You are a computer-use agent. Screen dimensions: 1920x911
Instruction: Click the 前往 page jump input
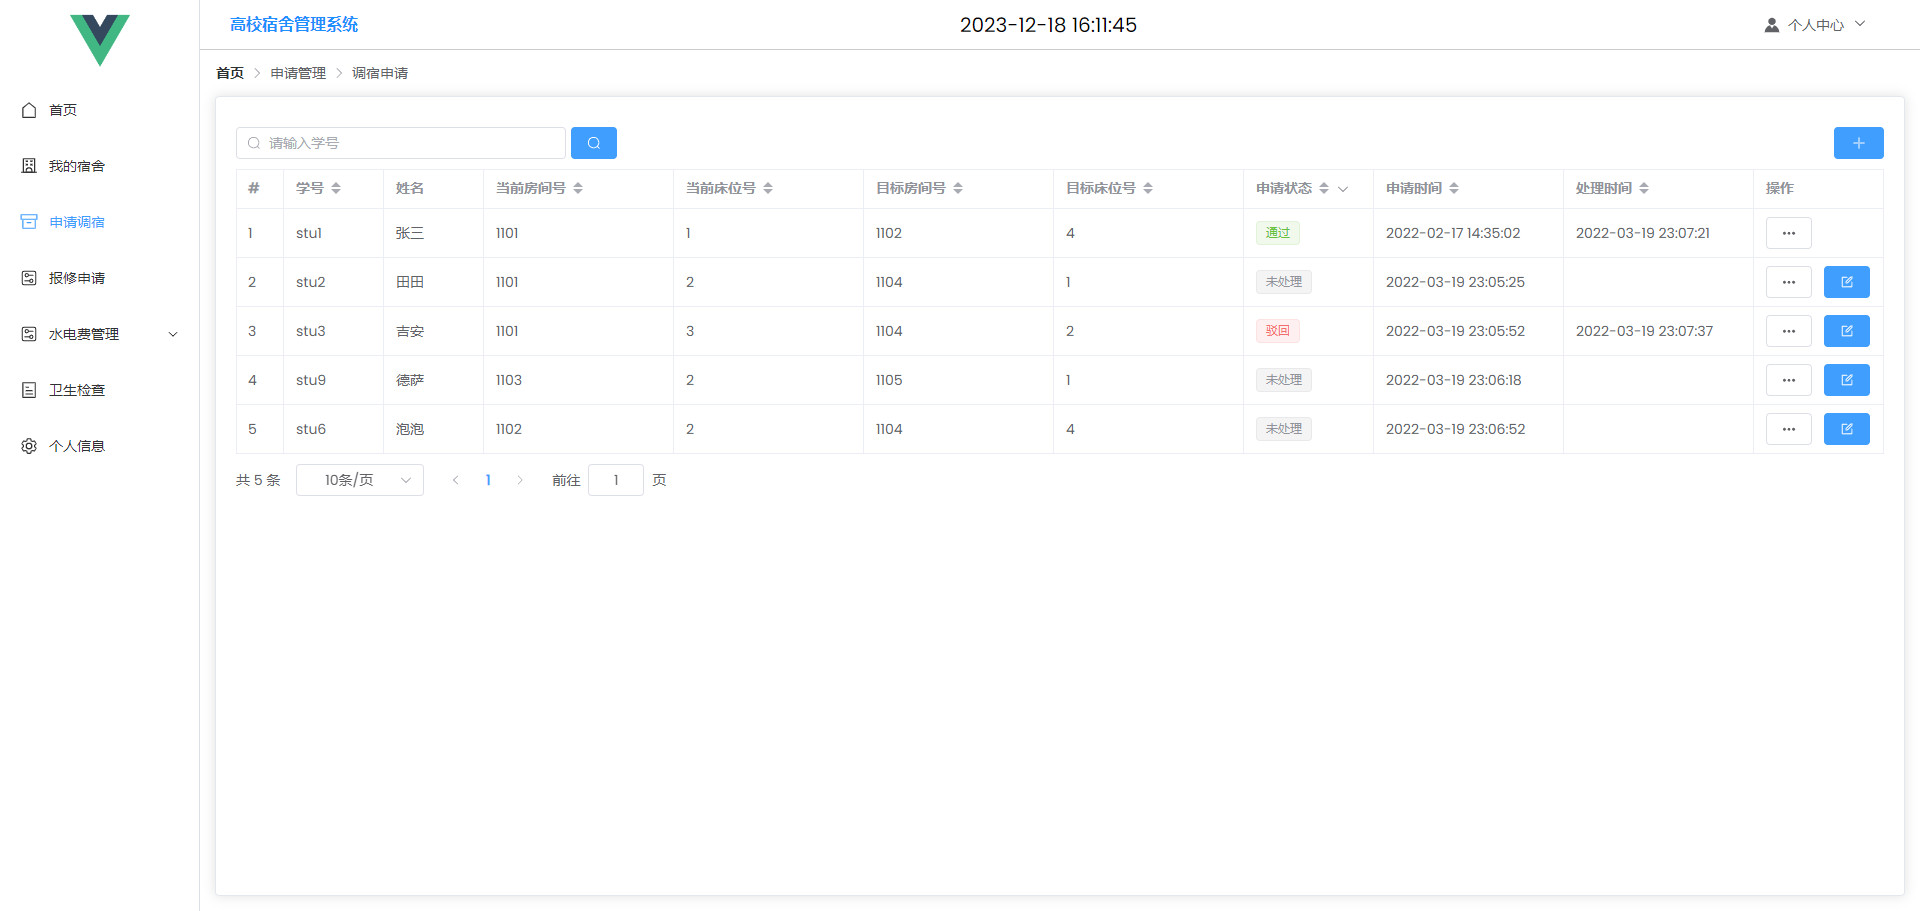pyautogui.click(x=616, y=480)
